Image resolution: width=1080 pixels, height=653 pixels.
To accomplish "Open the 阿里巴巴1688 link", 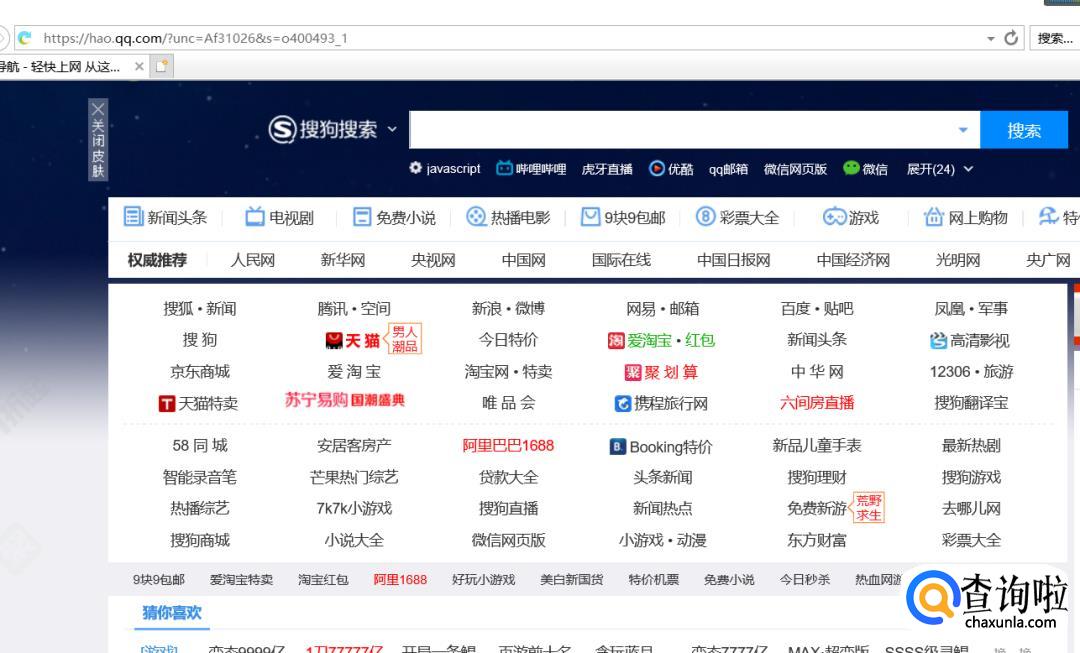I will (x=508, y=446).
